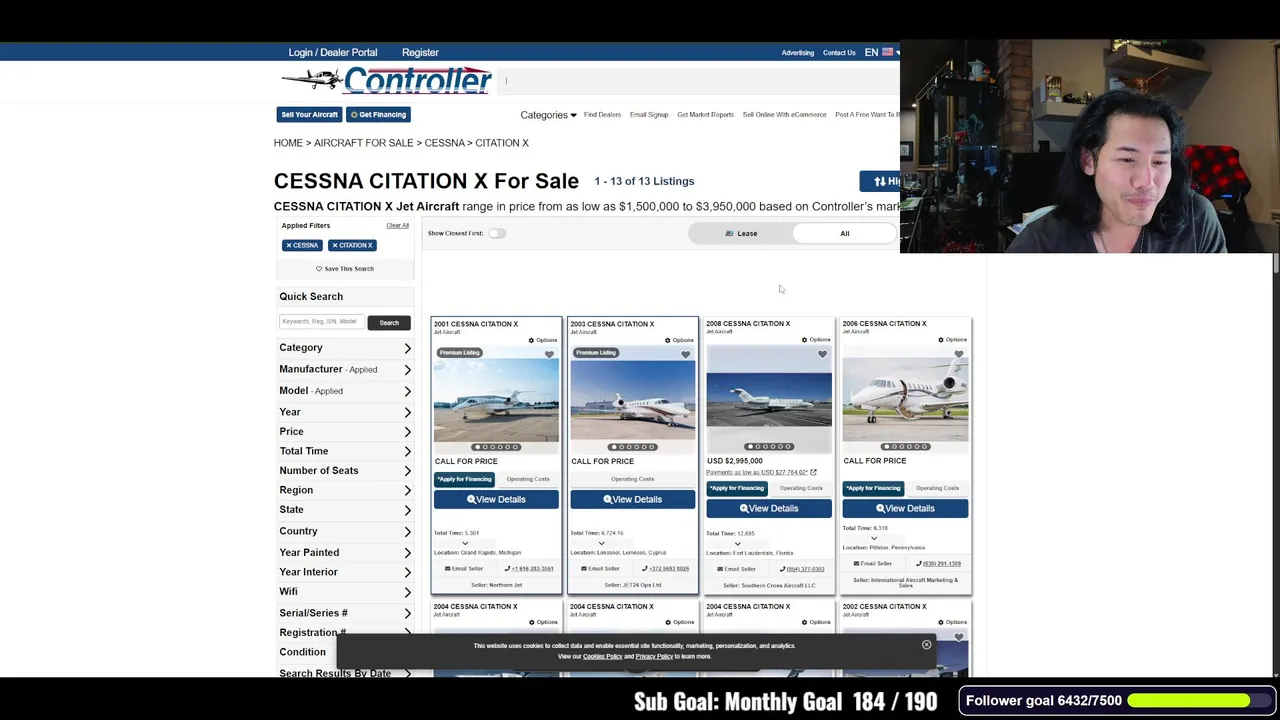
Task: Expand the Year Painted filter
Action: coord(345,552)
